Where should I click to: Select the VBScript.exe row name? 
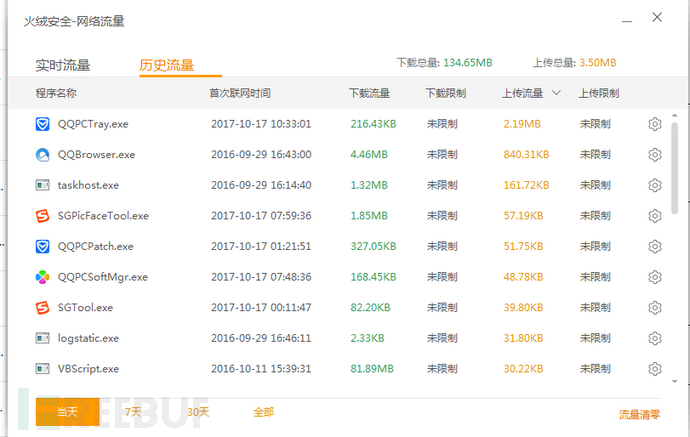click(x=88, y=369)
